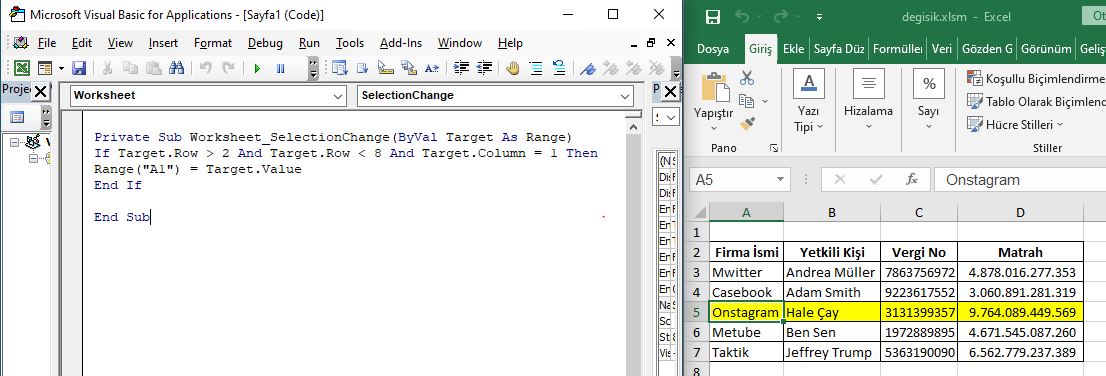Click the Excel Yapıştır paste clipboard icon
1106x376 pixels.
[x=714, y=87]
